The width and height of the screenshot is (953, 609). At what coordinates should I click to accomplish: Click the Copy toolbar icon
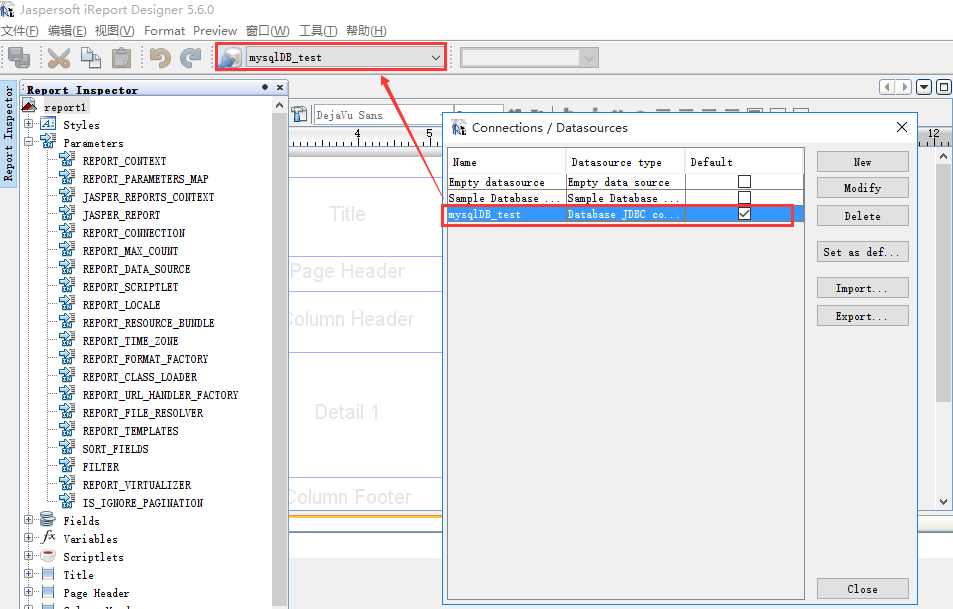pyautogui.click(x=91, y=58)
